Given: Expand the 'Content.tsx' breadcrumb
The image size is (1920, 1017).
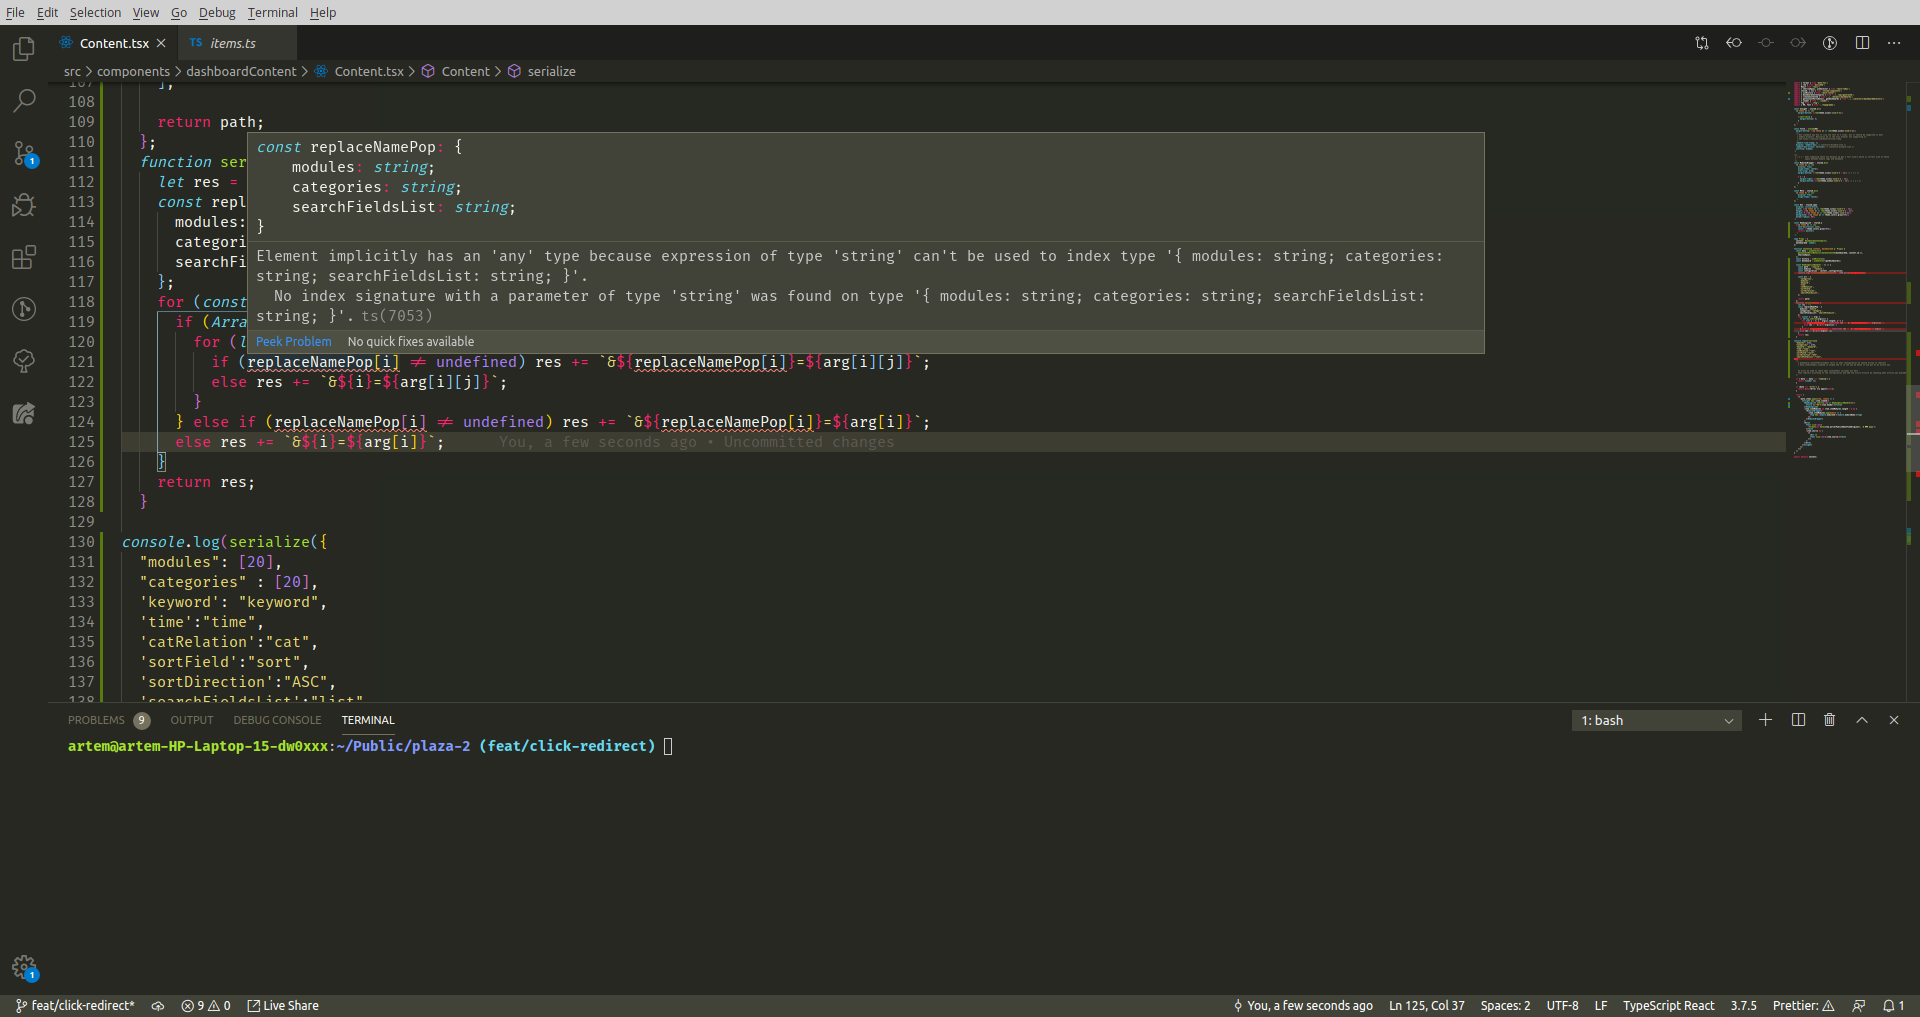Looking at the screenshot, I should [359, 71].
